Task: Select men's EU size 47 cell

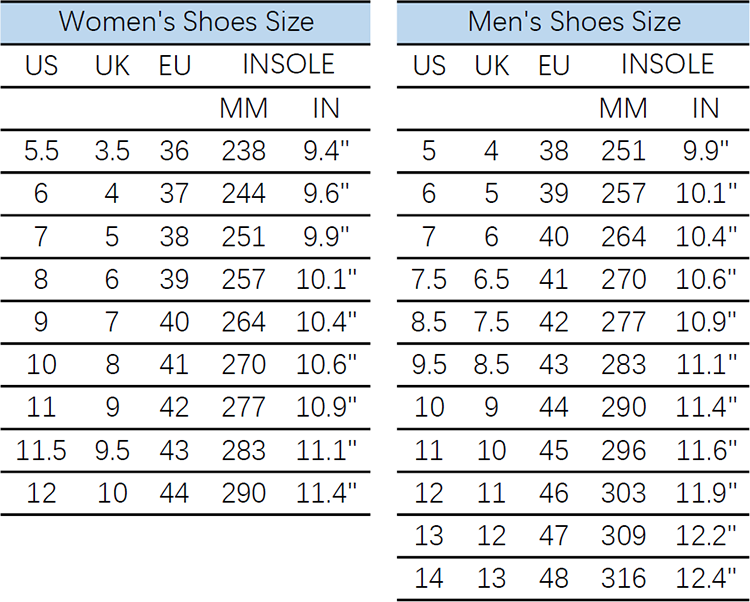Action: 554,536
